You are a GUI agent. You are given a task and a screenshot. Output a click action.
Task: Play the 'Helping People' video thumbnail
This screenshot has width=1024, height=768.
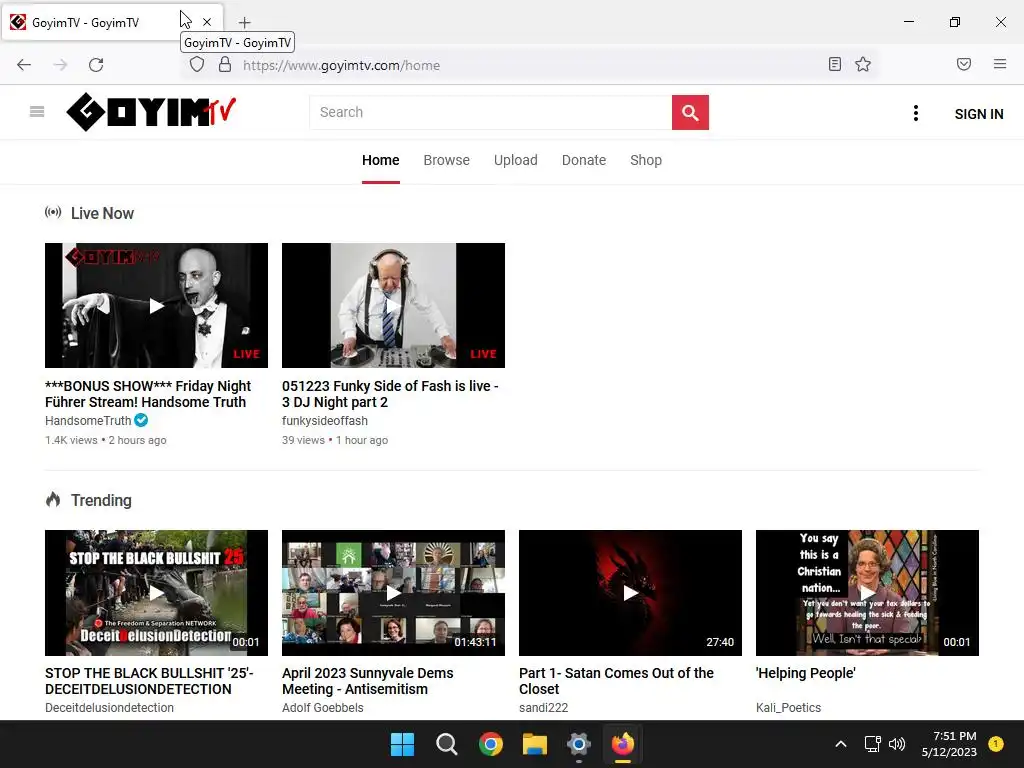[867, 593]
